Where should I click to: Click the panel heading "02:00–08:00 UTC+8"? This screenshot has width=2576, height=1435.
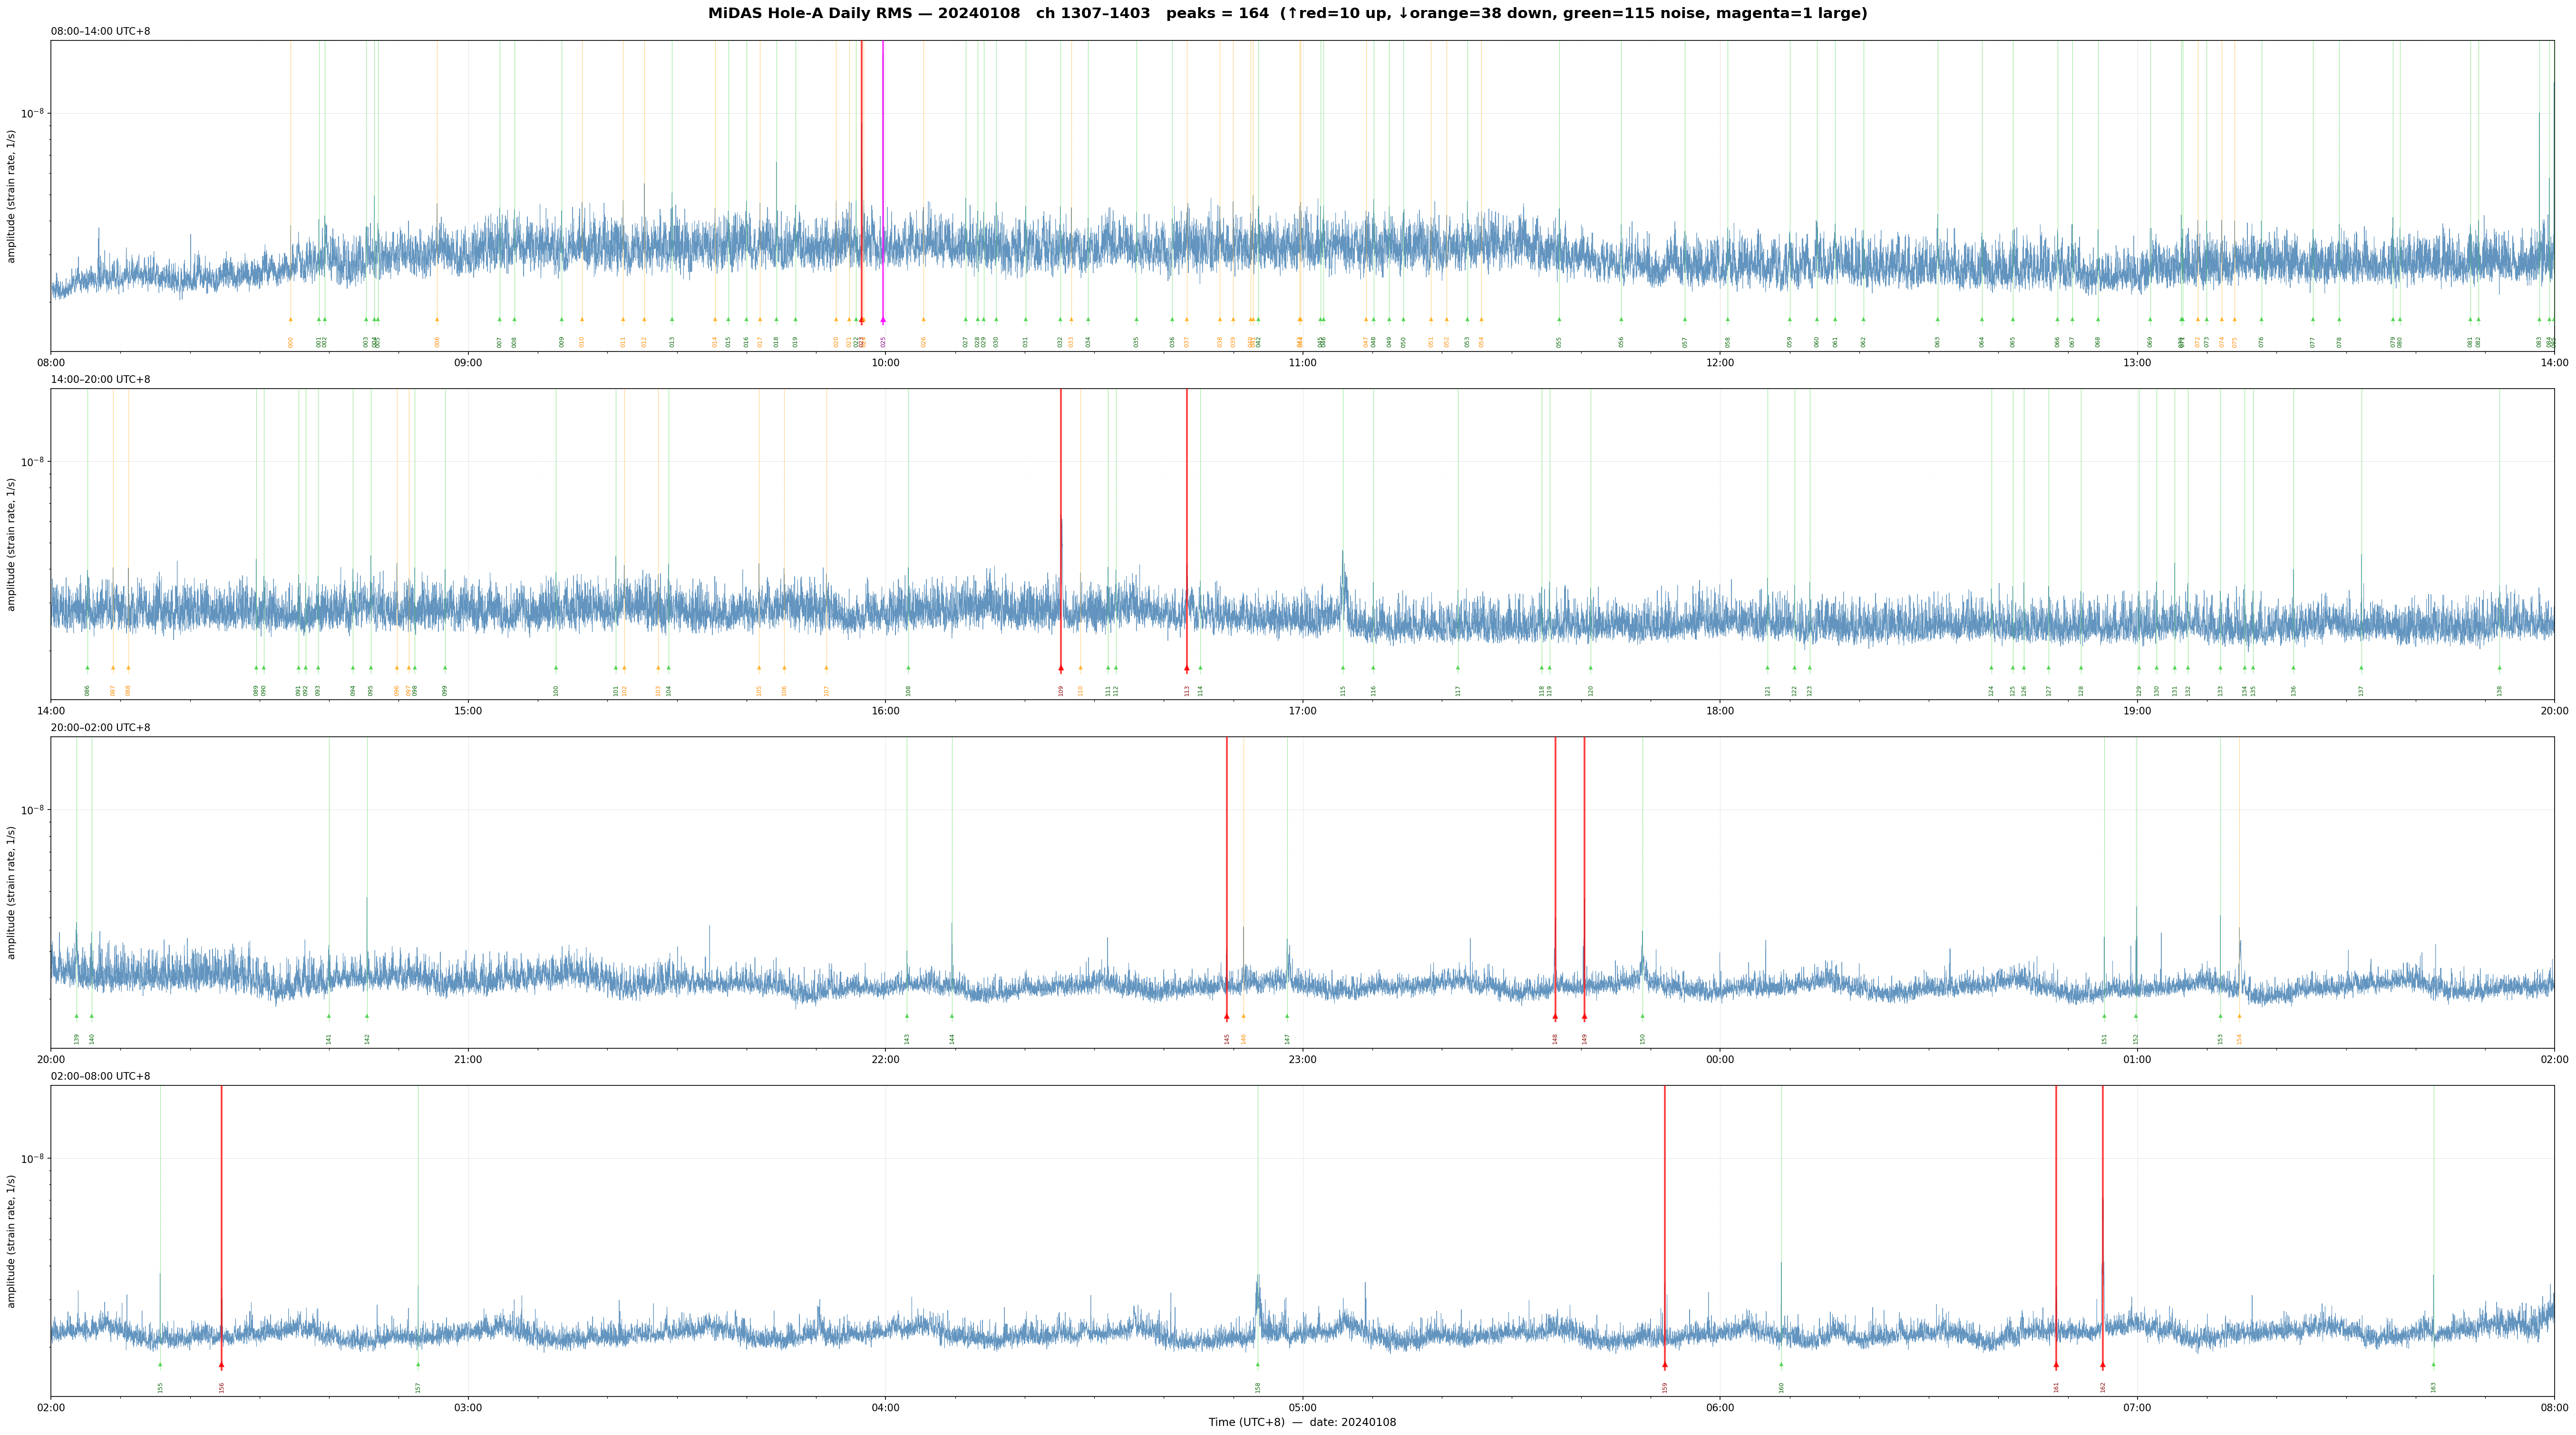tap(101, 1076)
